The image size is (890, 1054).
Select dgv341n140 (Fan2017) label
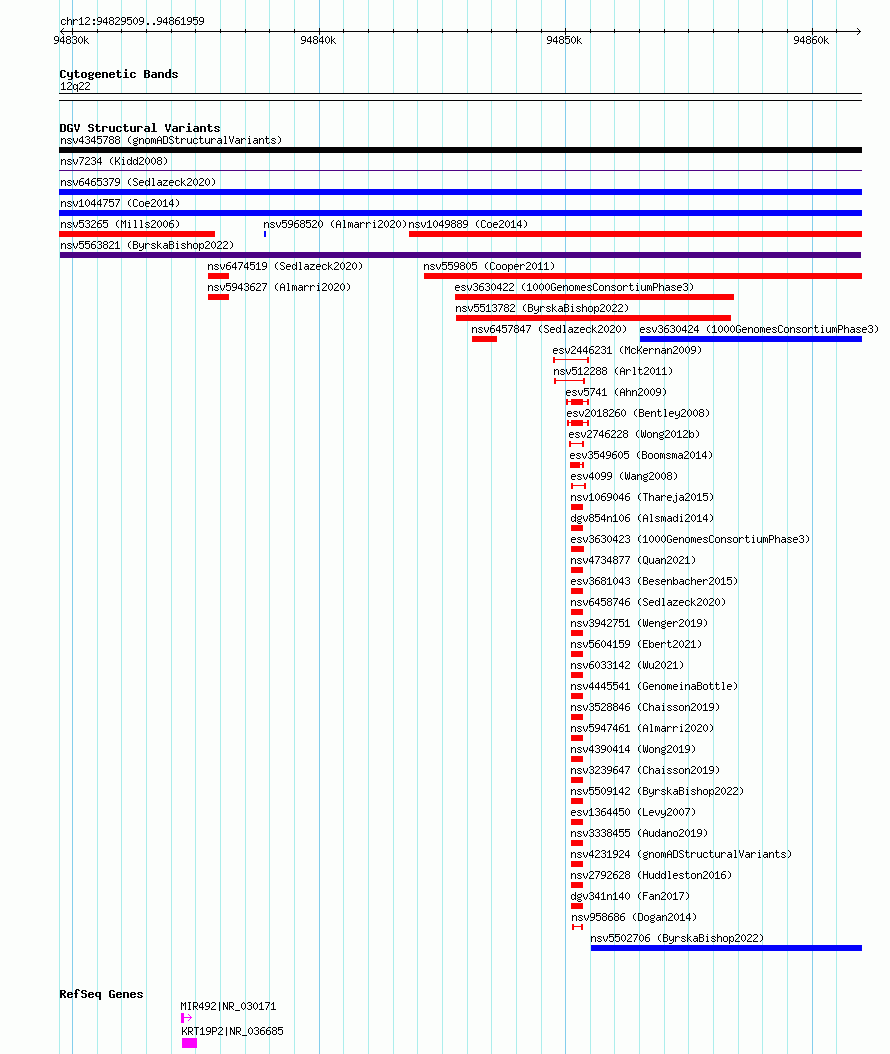tap(630, 896)
